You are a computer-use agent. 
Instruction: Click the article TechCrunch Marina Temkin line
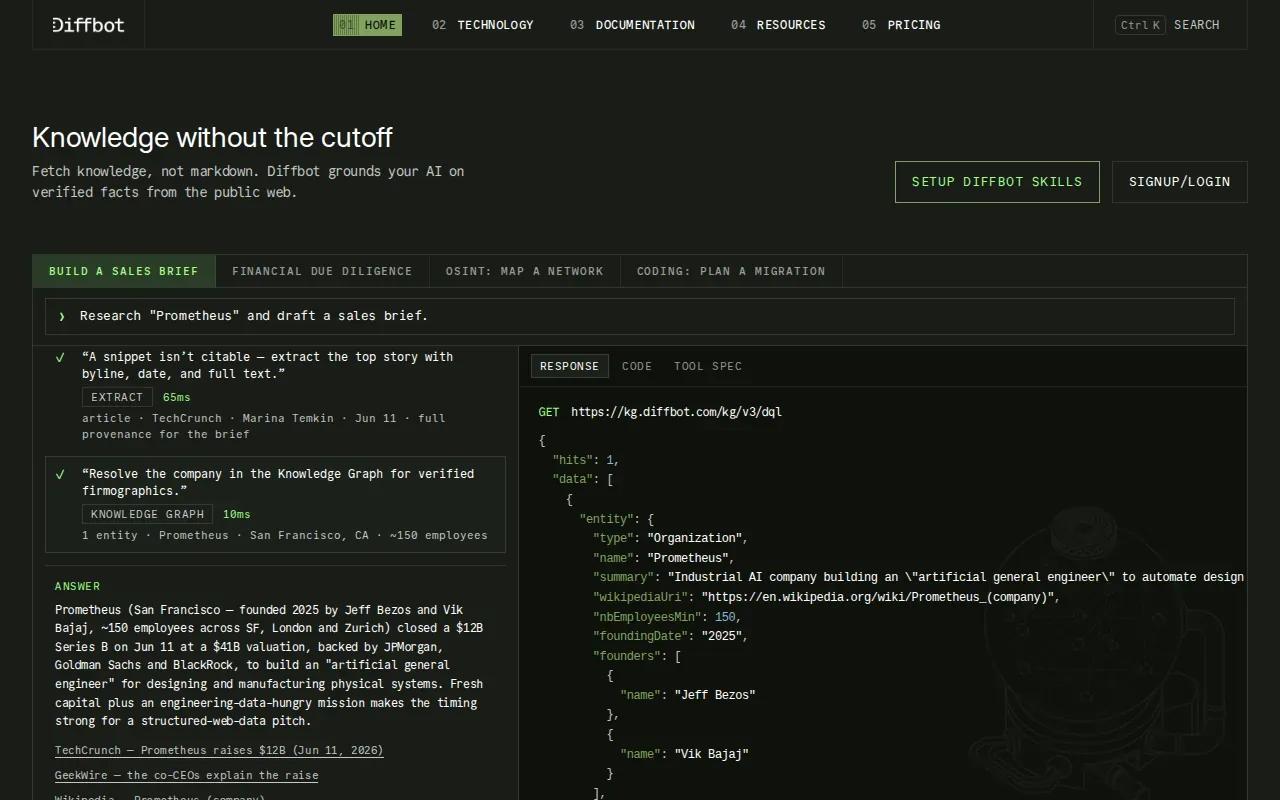(x=264, y=426)
